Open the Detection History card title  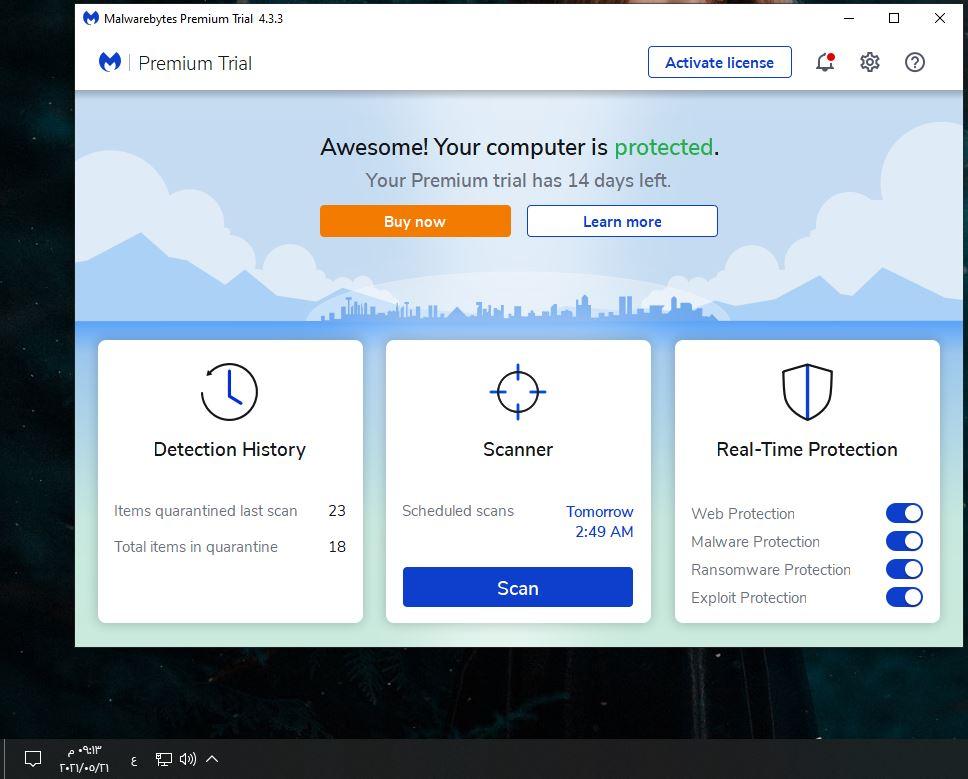click(x=230, y=449)
